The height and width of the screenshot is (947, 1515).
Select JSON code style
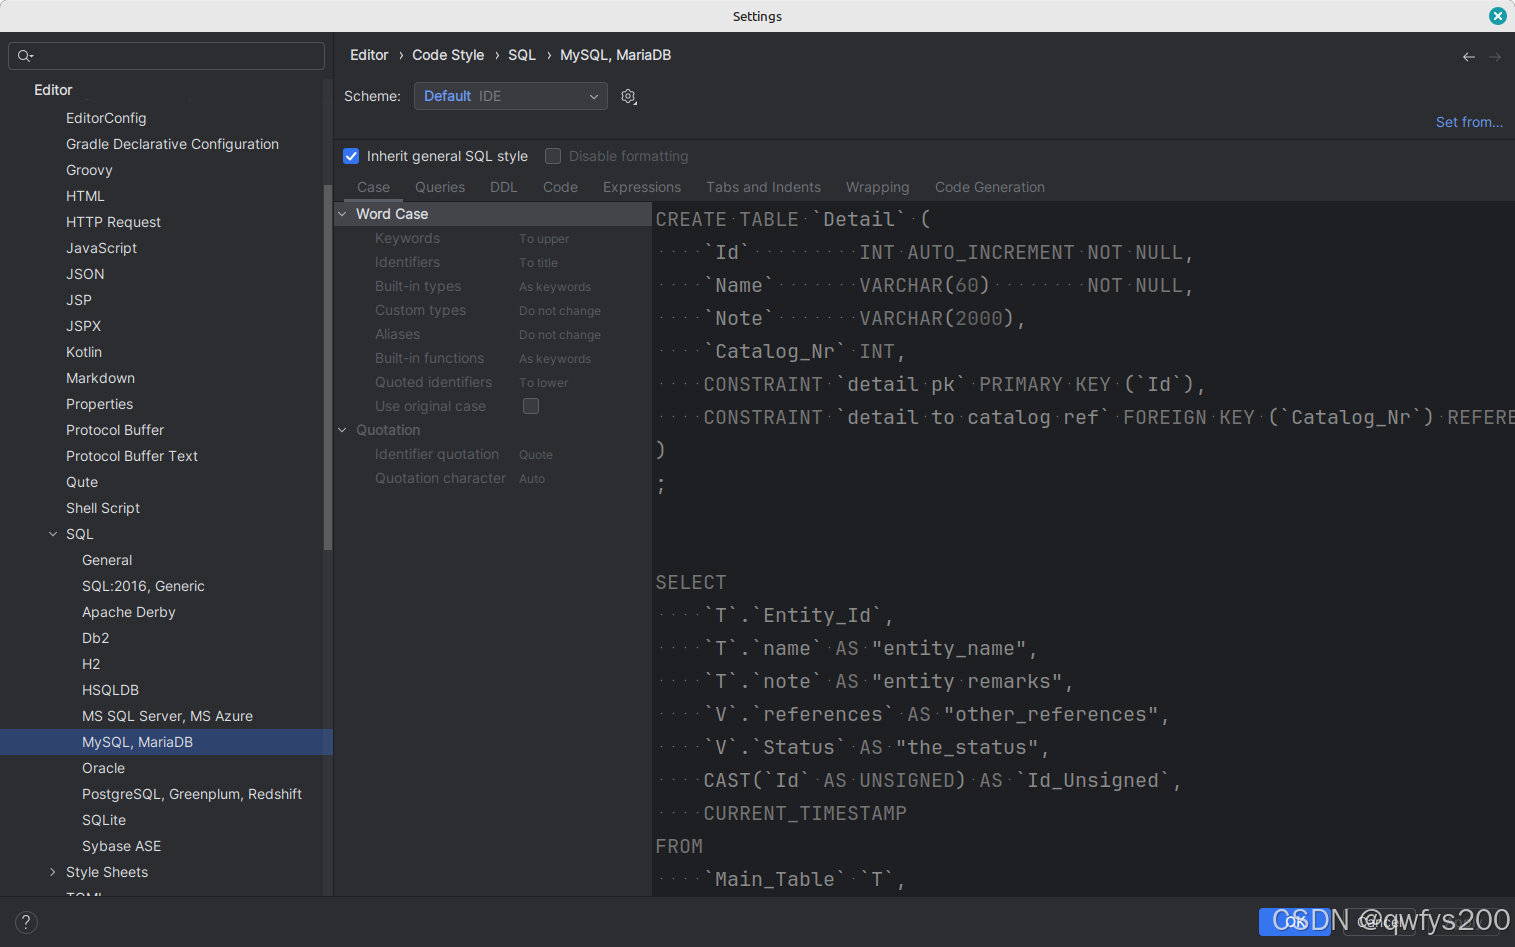click(85, 274)
